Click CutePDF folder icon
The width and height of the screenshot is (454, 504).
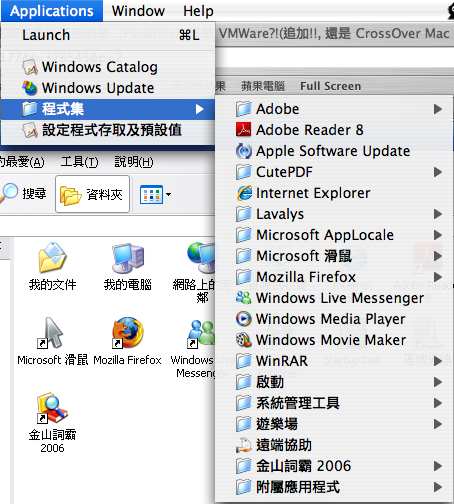(x=243, y=172)
